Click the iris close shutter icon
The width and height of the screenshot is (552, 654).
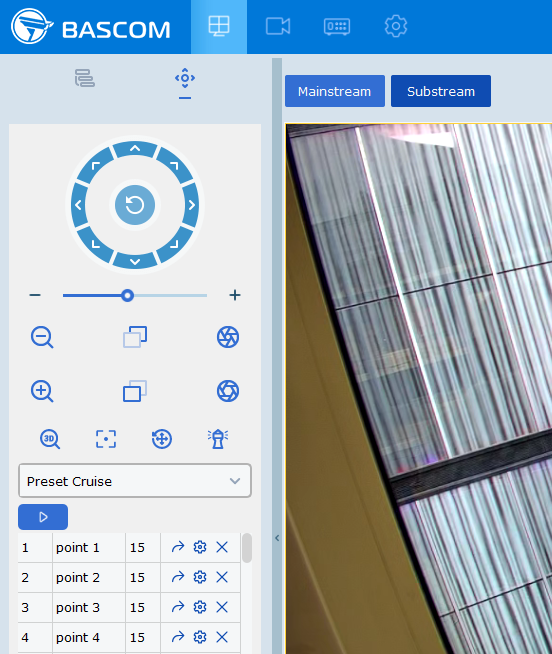(228, 337)
